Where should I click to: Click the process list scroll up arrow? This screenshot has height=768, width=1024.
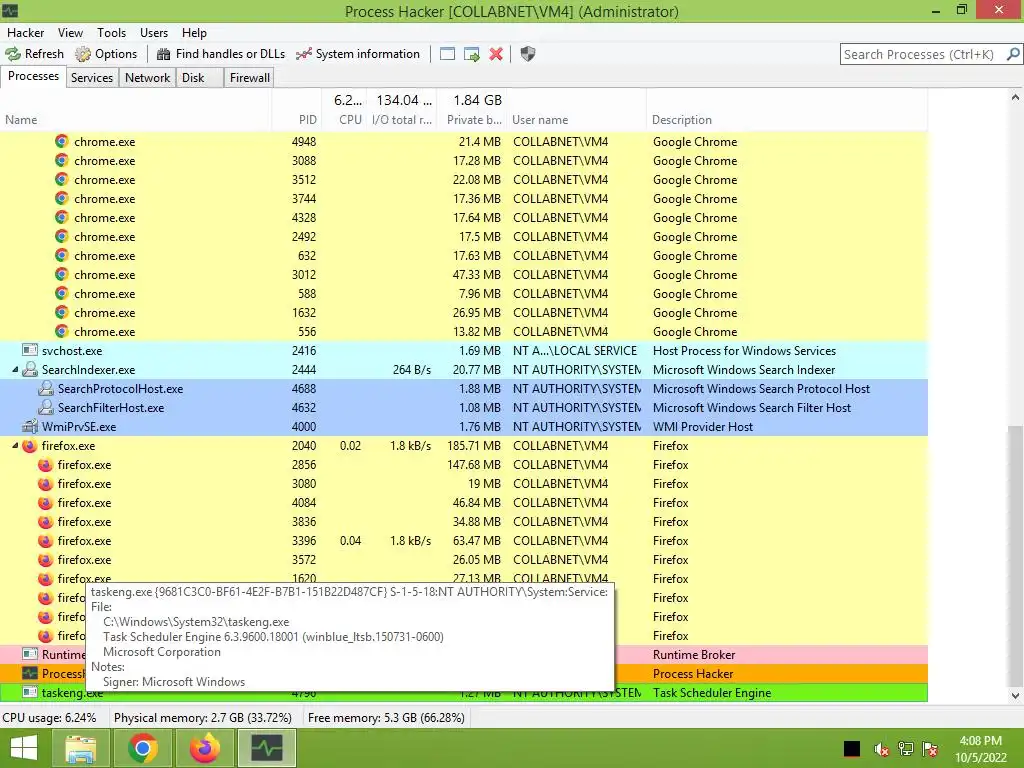1015,97
